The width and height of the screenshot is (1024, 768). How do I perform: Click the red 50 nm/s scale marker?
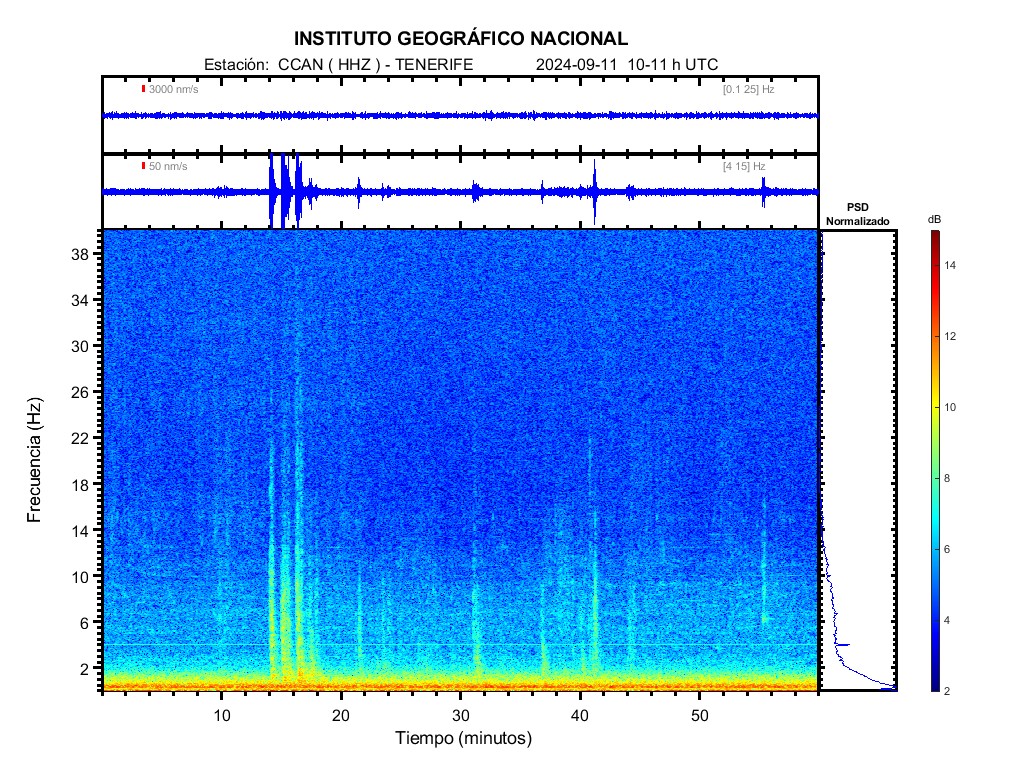coord(144,166)
